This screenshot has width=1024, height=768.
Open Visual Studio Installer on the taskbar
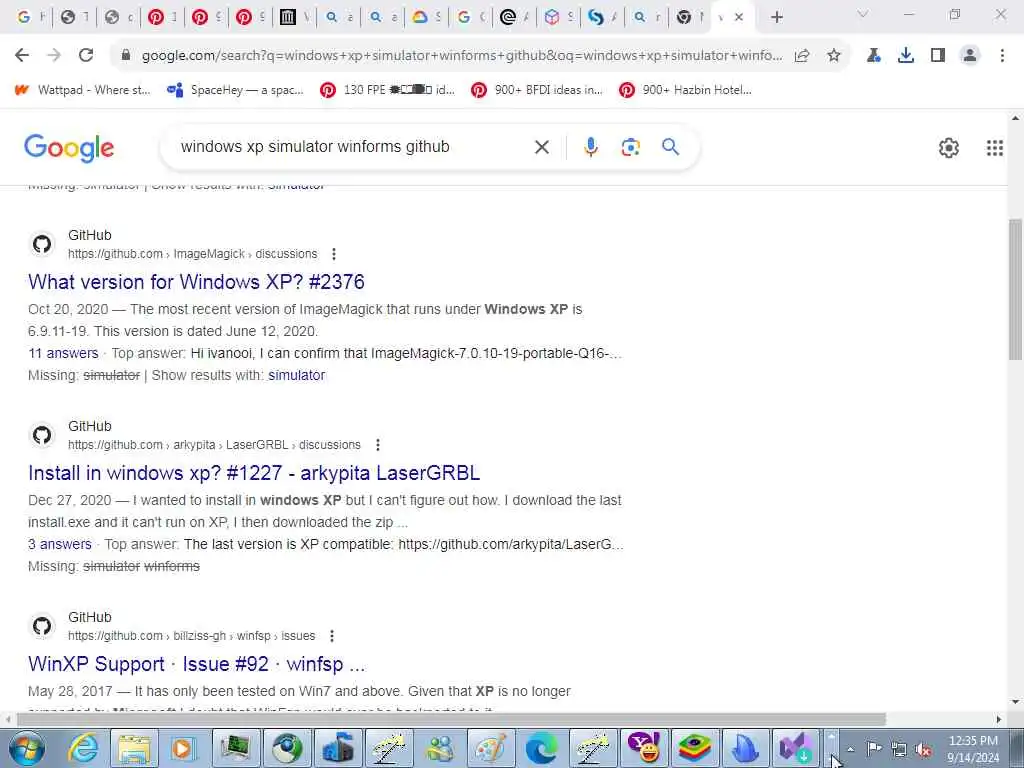[x=796, y=748]
